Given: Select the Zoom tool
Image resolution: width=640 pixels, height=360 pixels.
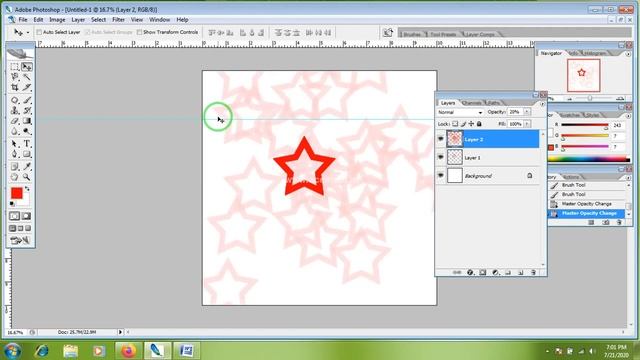Looking at the screenshot, I should click(27, 177).
